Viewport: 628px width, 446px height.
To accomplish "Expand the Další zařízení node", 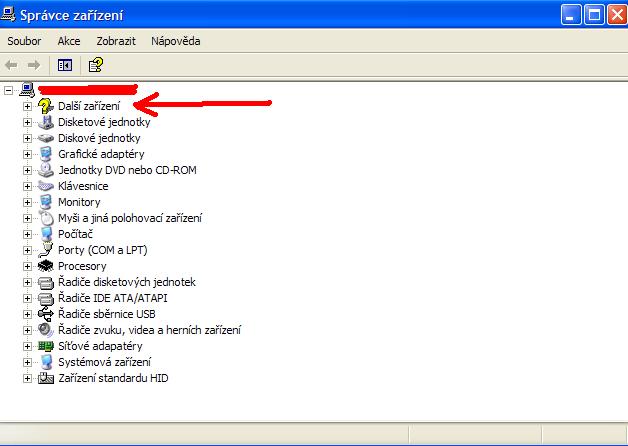I will tap(27, 106).
